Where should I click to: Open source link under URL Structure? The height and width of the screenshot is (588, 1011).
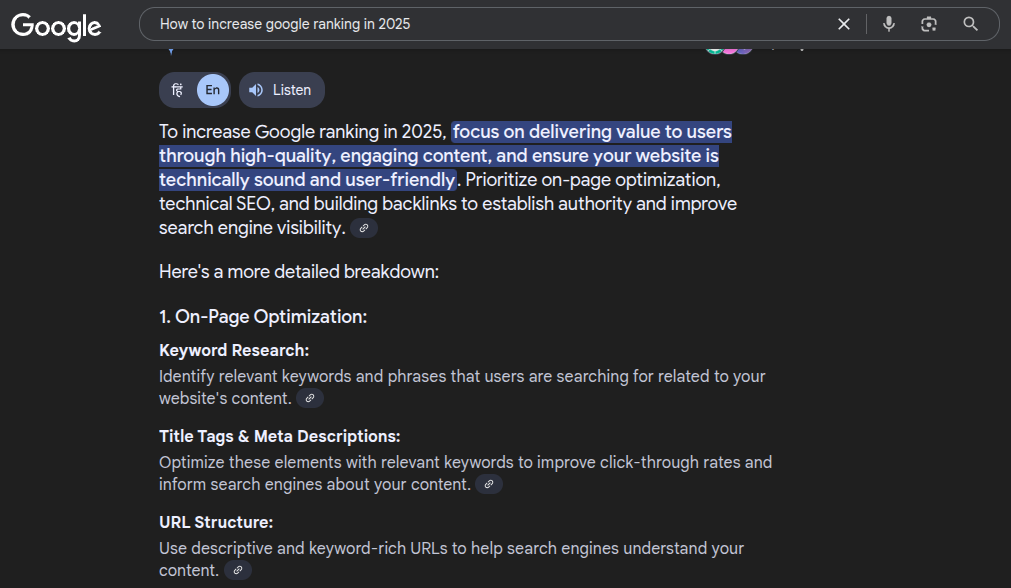pos(237,570)
